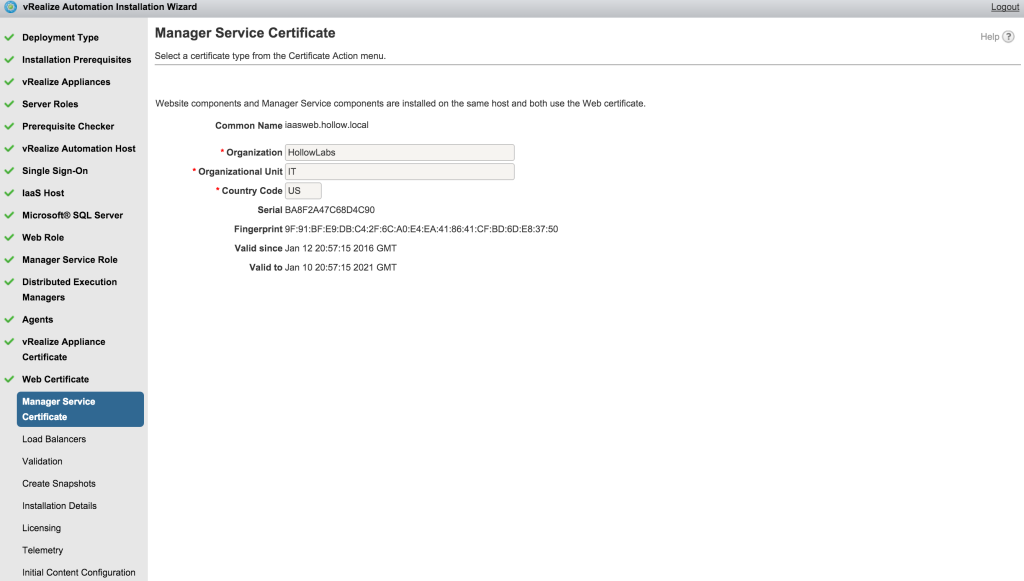Select the Country Code field
Viewport: 1024px width, 581px height.
click(x=303, y=191)
